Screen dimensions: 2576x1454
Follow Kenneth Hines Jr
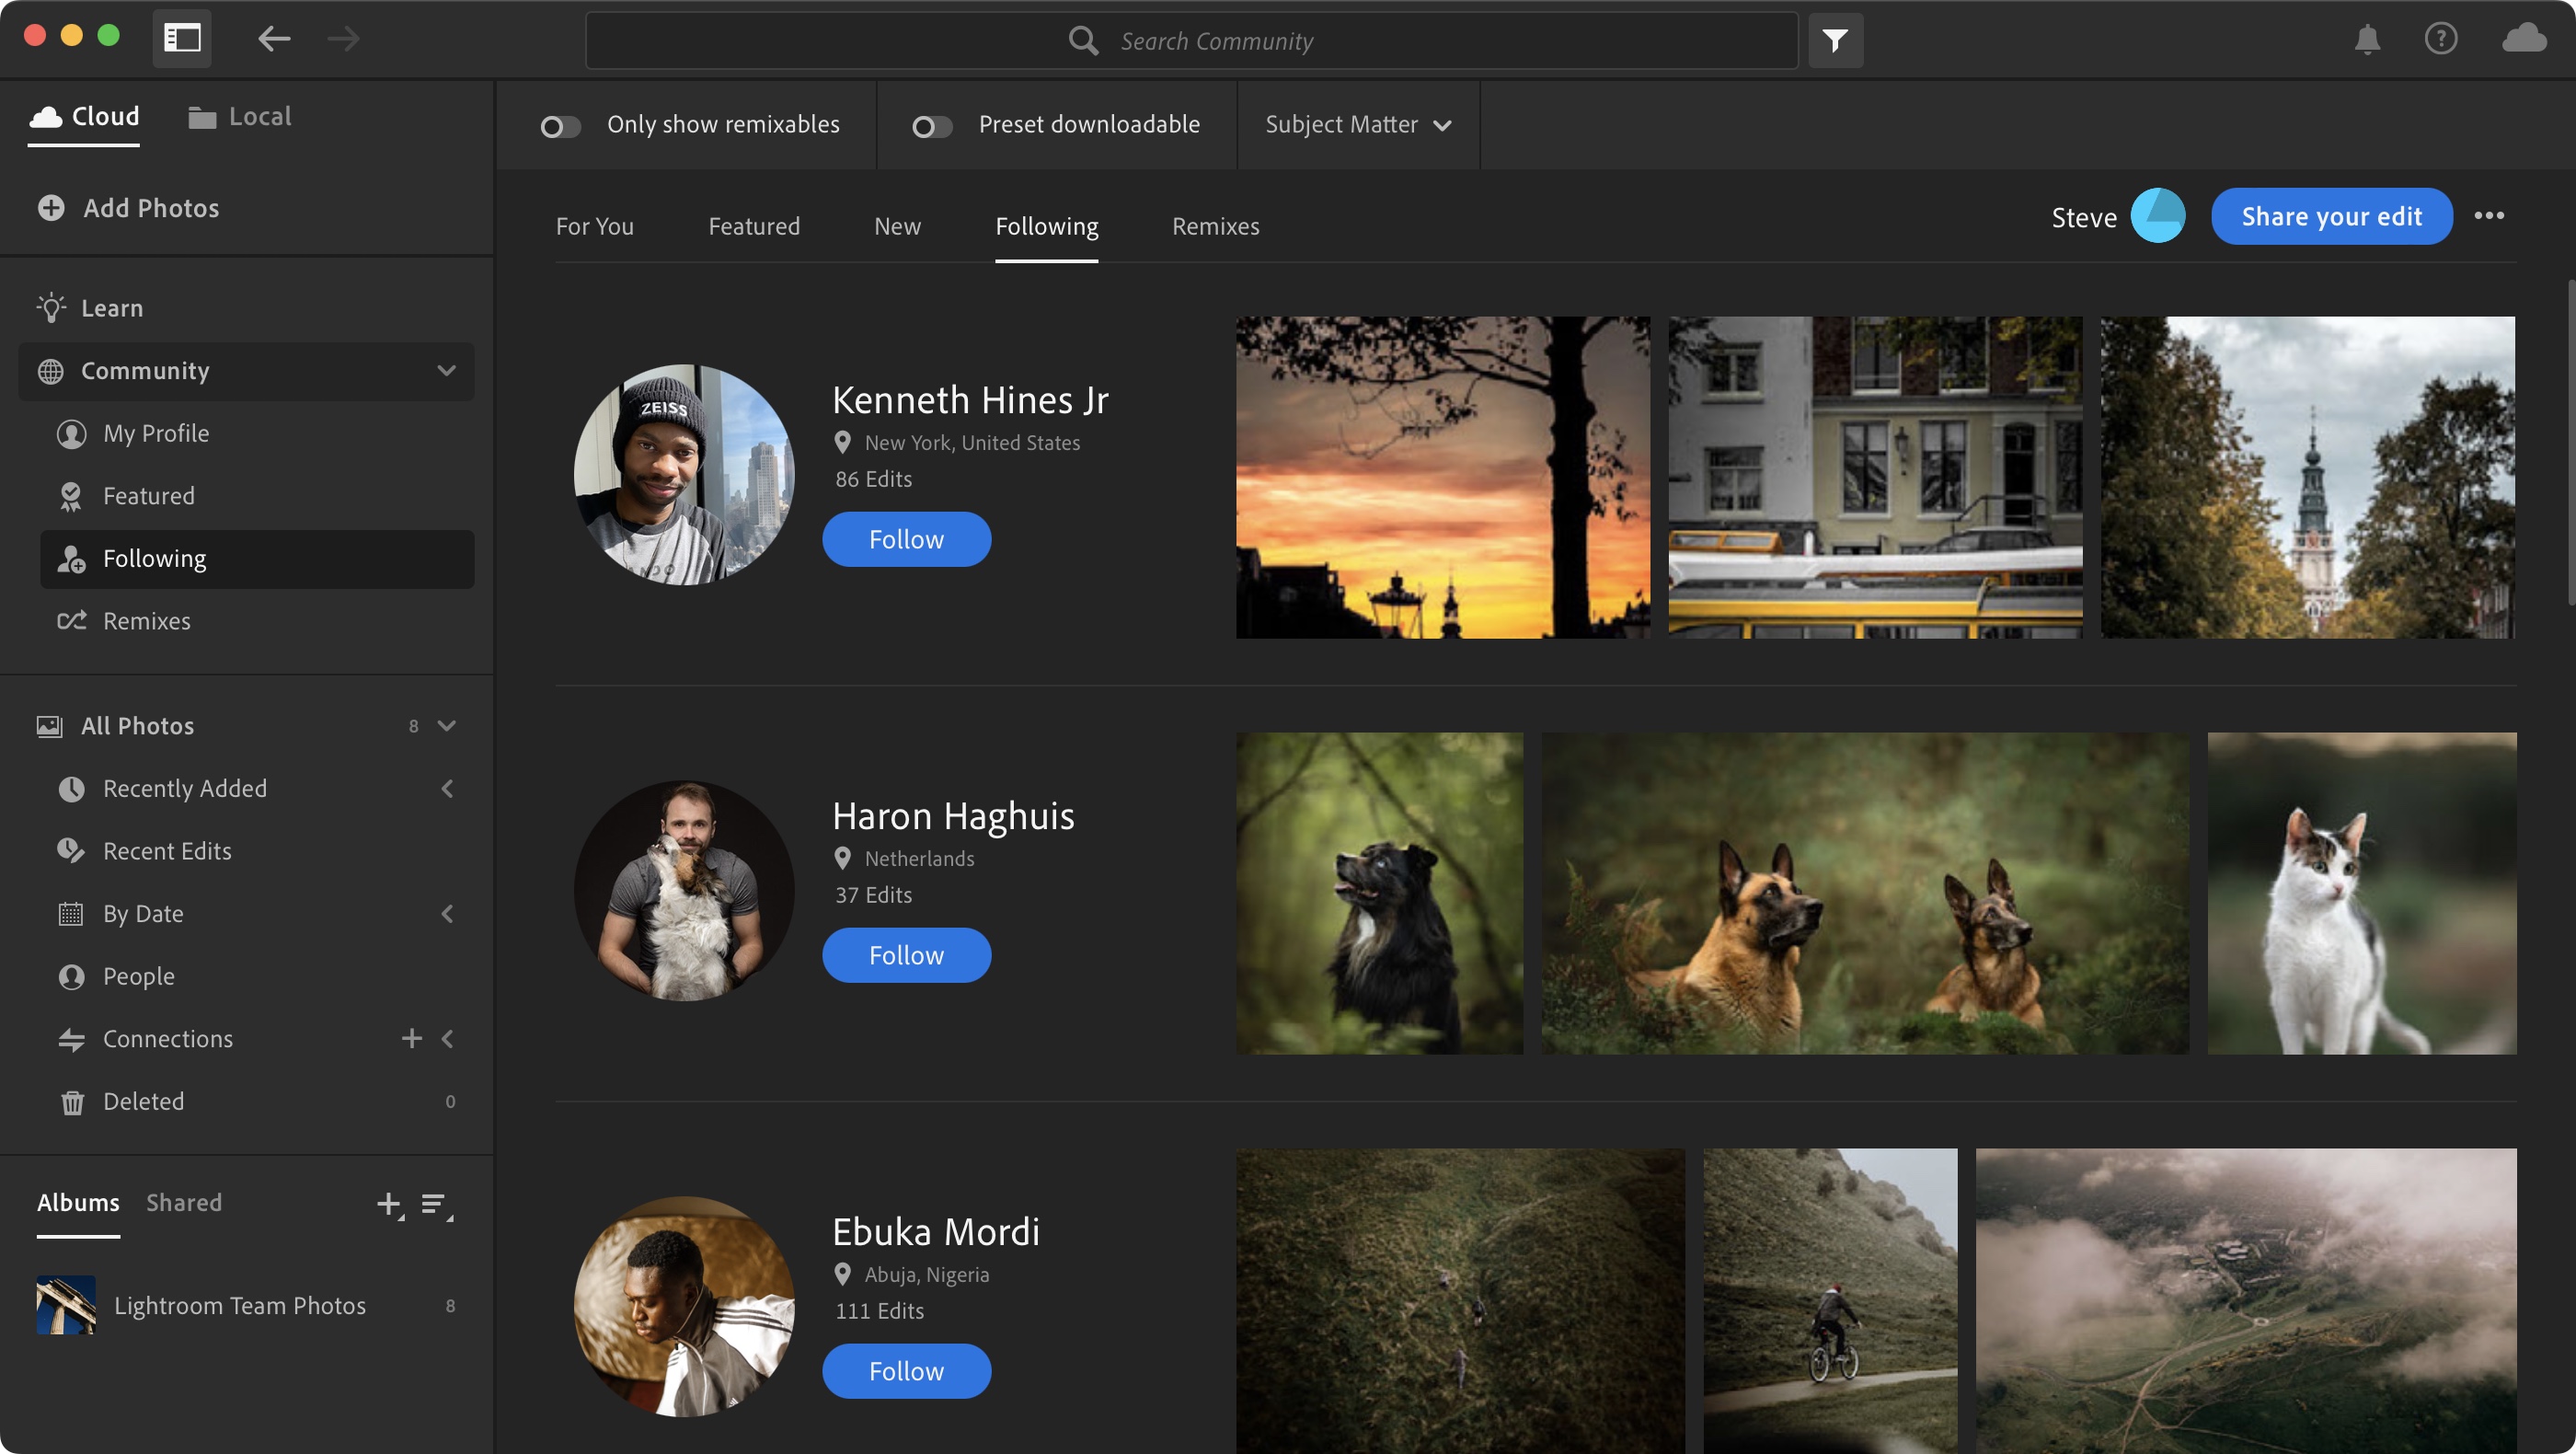tap(906, 539)
